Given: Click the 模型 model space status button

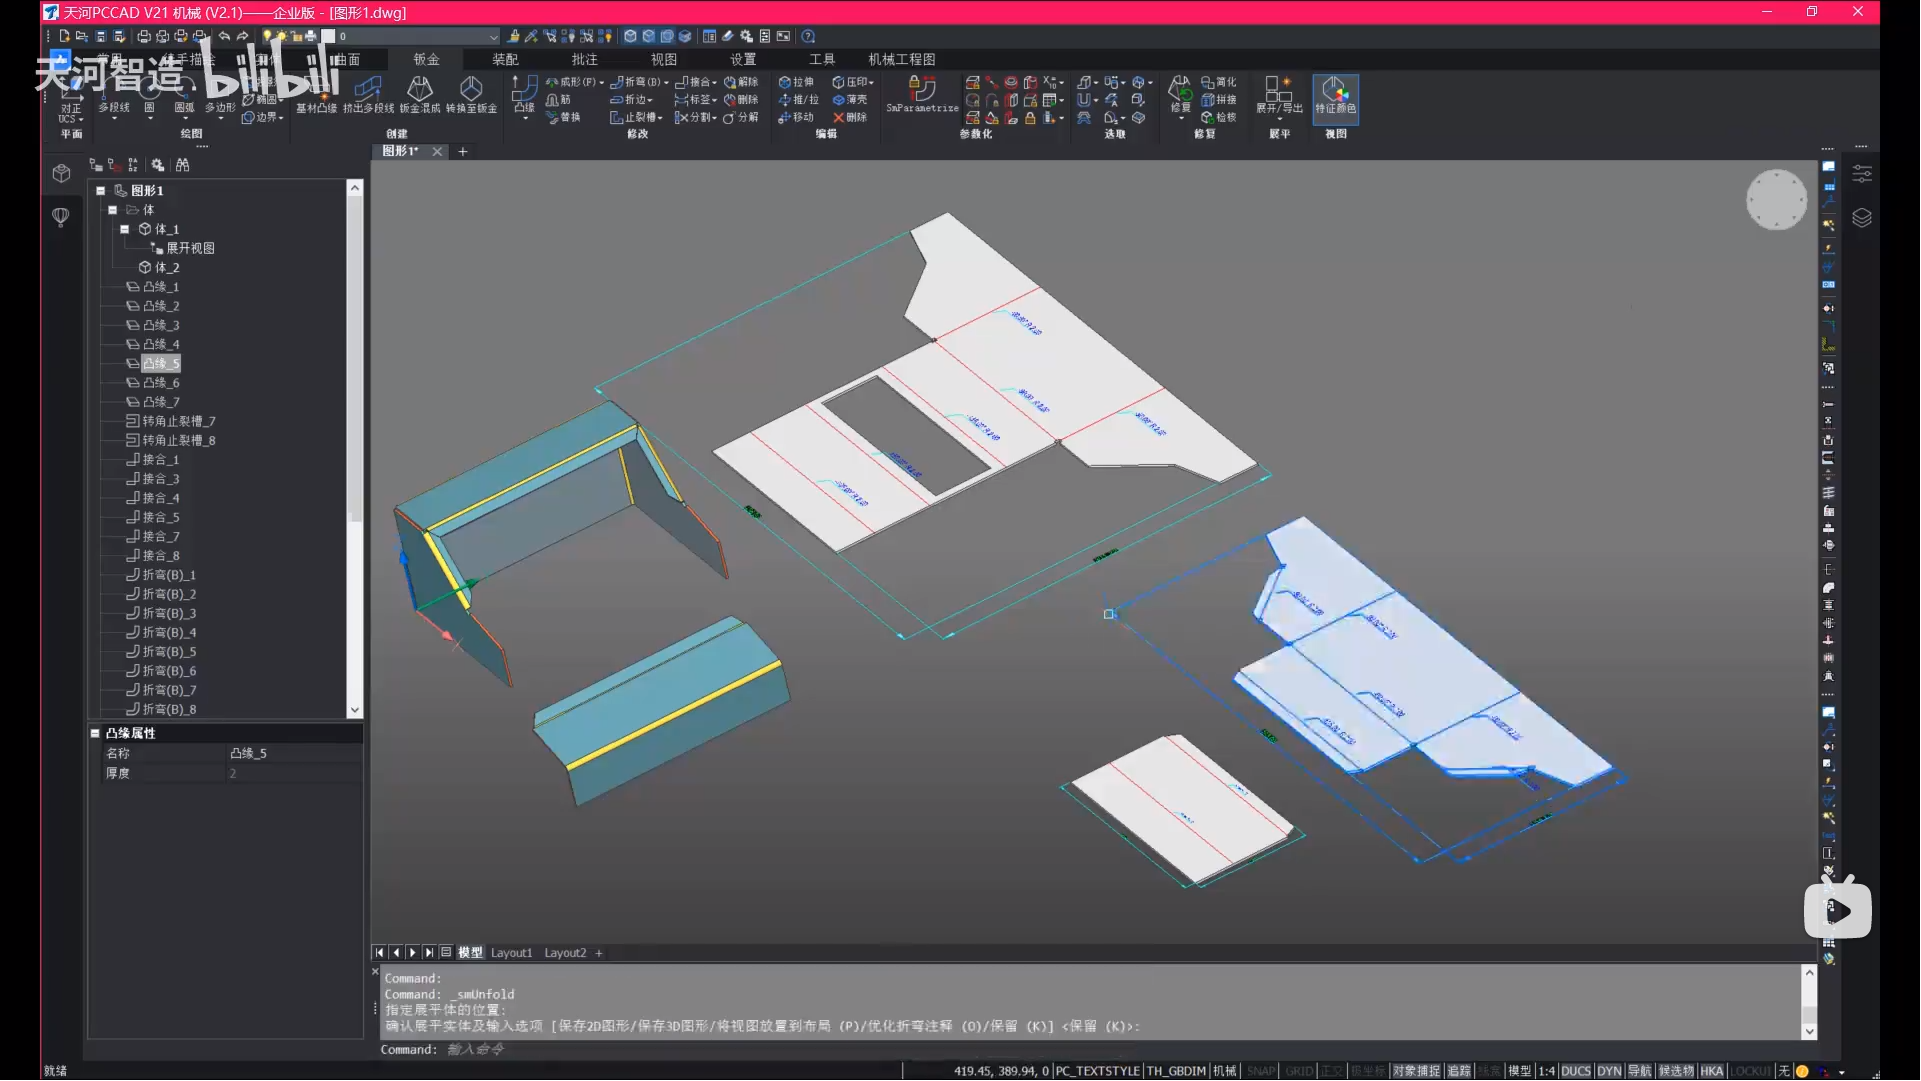Looking at the screenshot, I should pos(1519,1071).
